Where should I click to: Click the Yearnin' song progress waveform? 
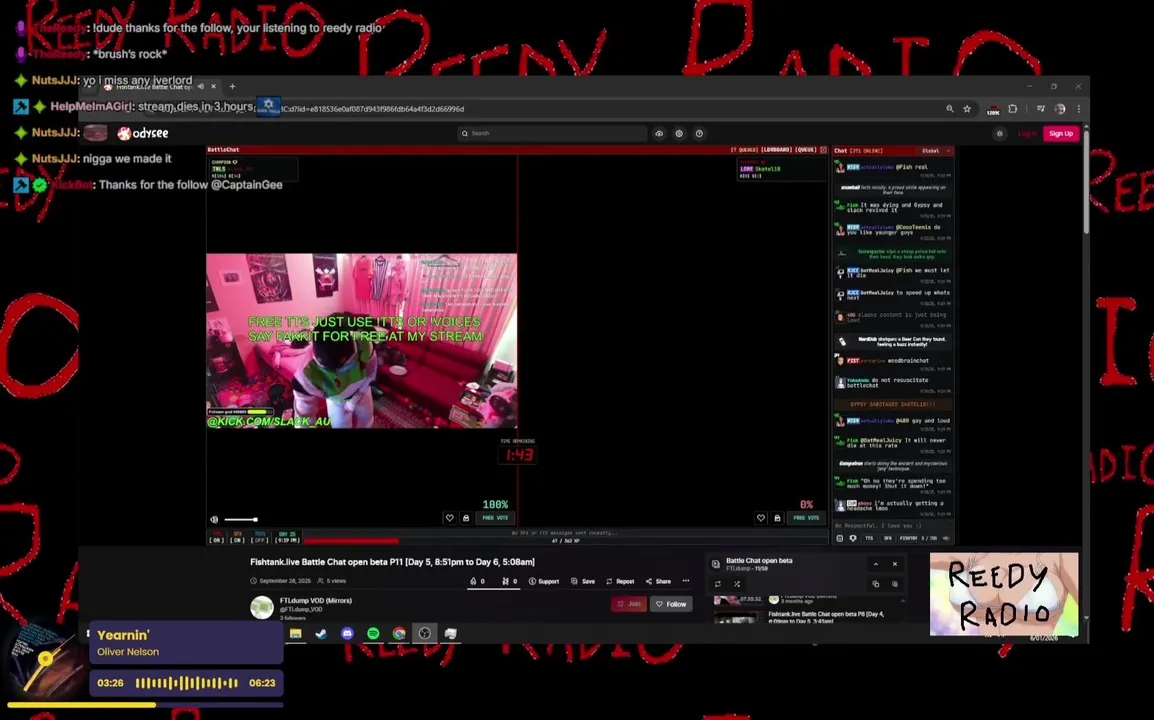click(x=186, y=683)
